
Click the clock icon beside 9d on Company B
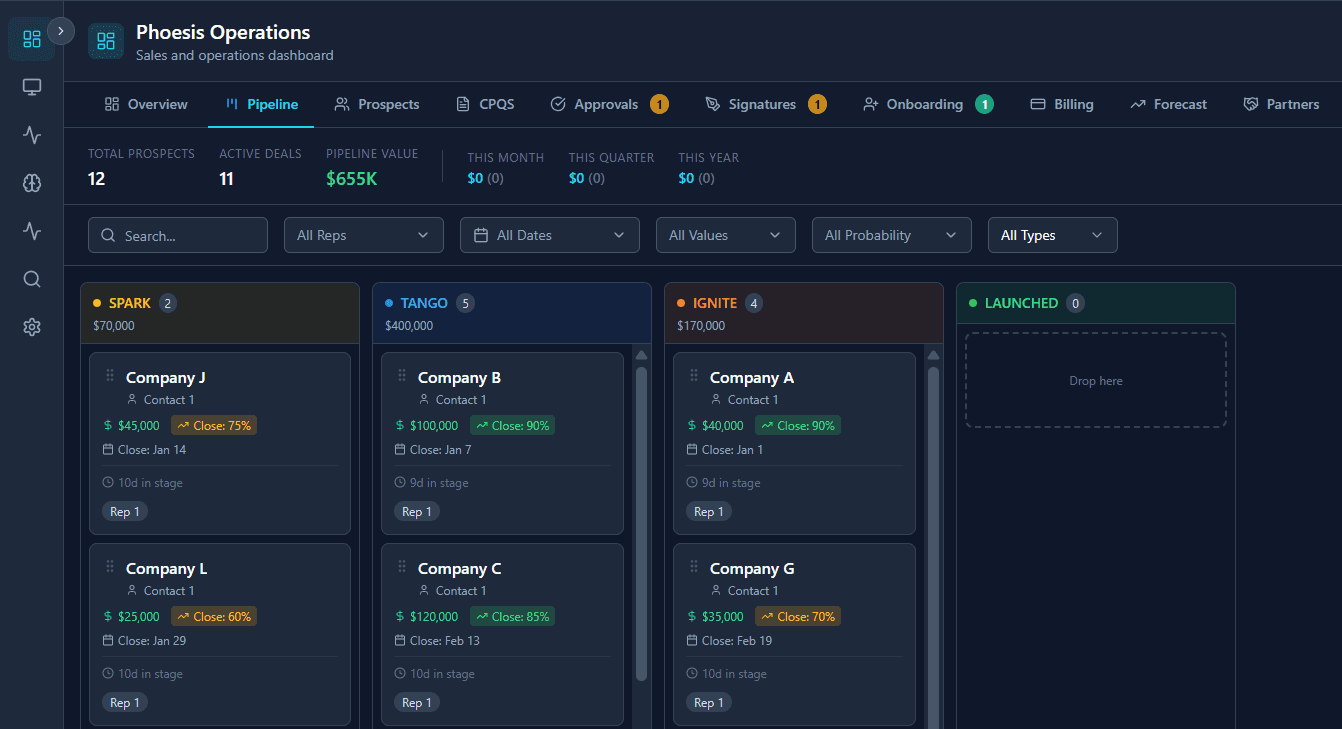400,482
